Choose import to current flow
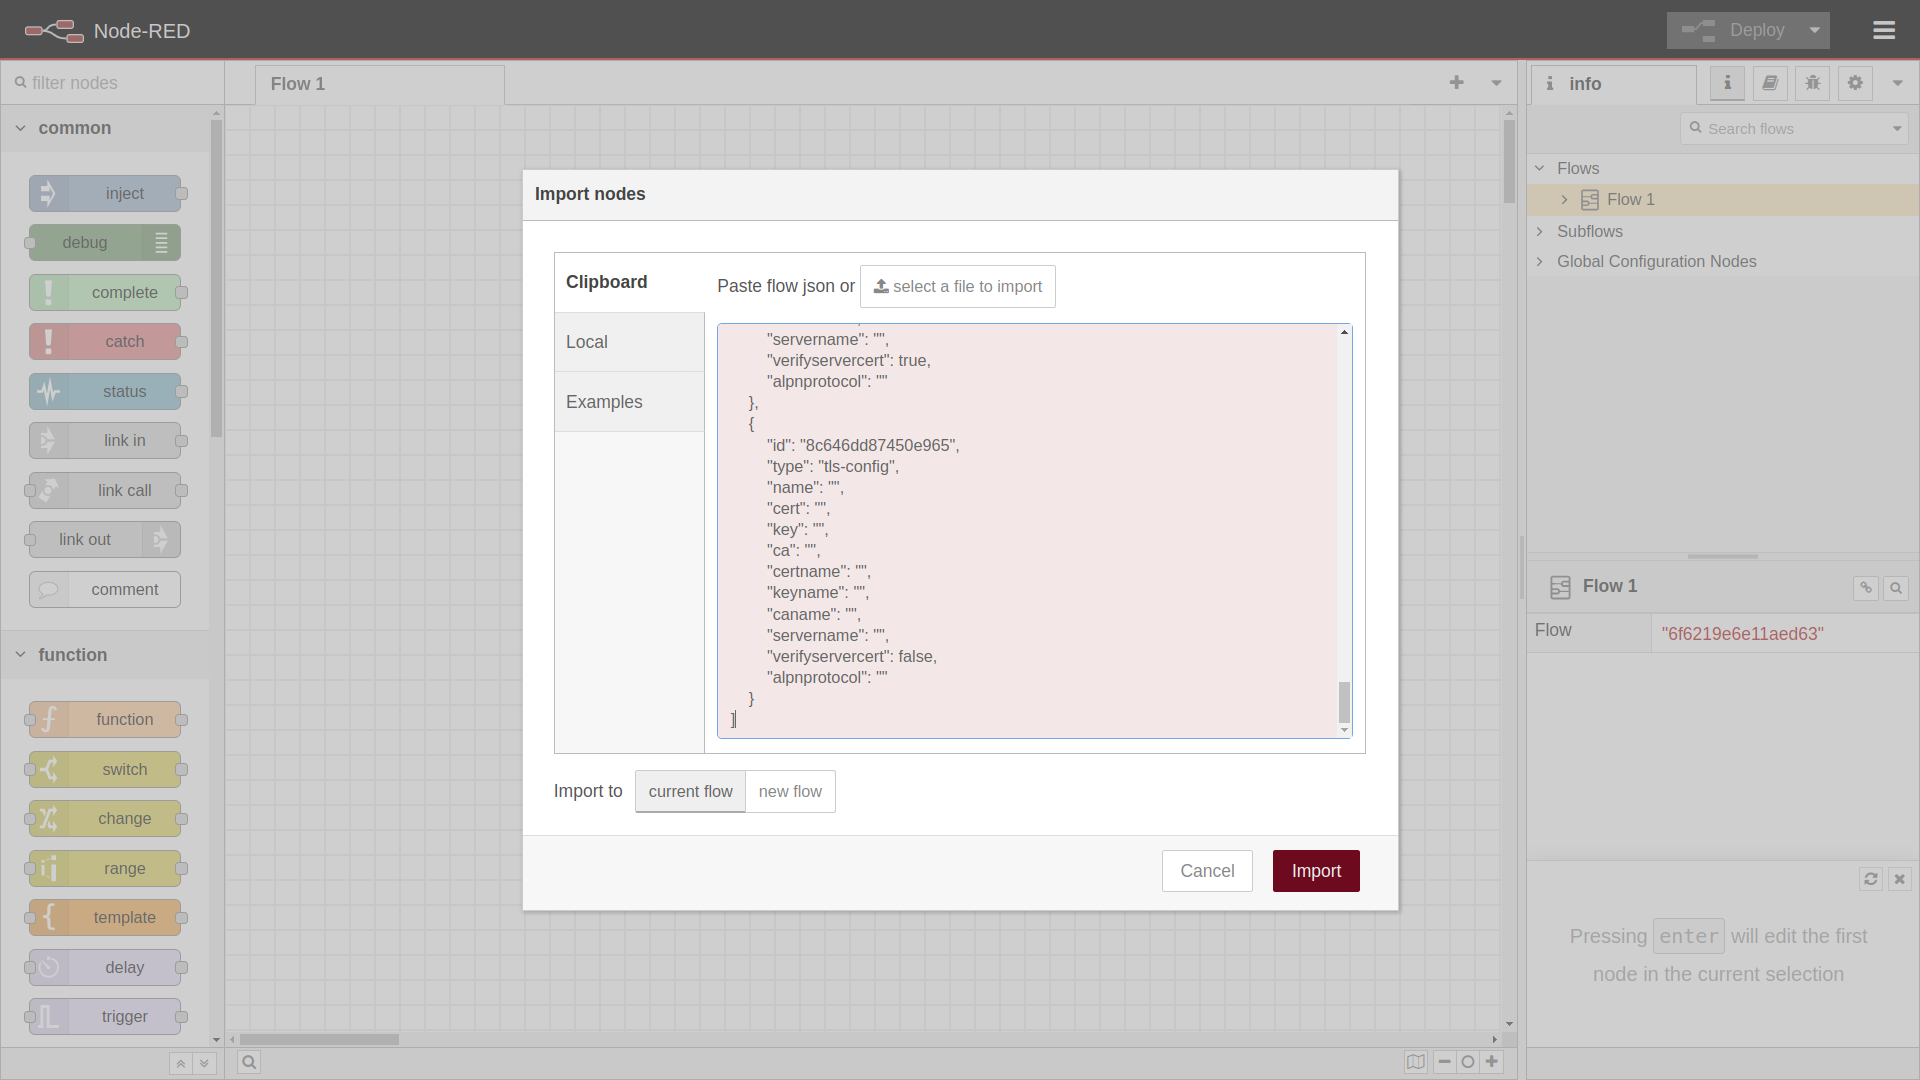1920x1080 pixels. (690, 791)
